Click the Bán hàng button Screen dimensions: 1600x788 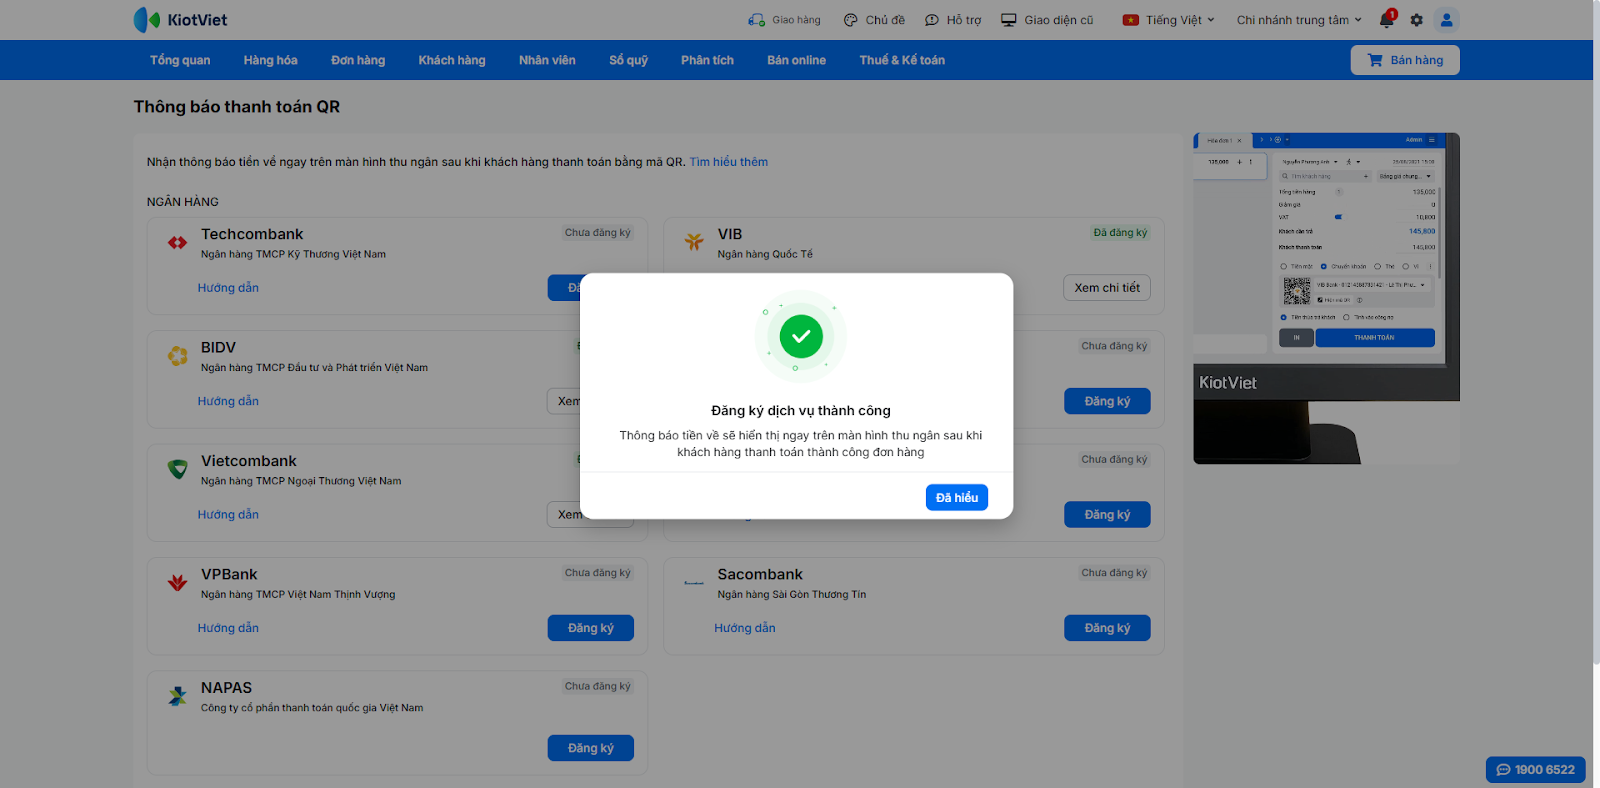click(x=1405, y=60)
